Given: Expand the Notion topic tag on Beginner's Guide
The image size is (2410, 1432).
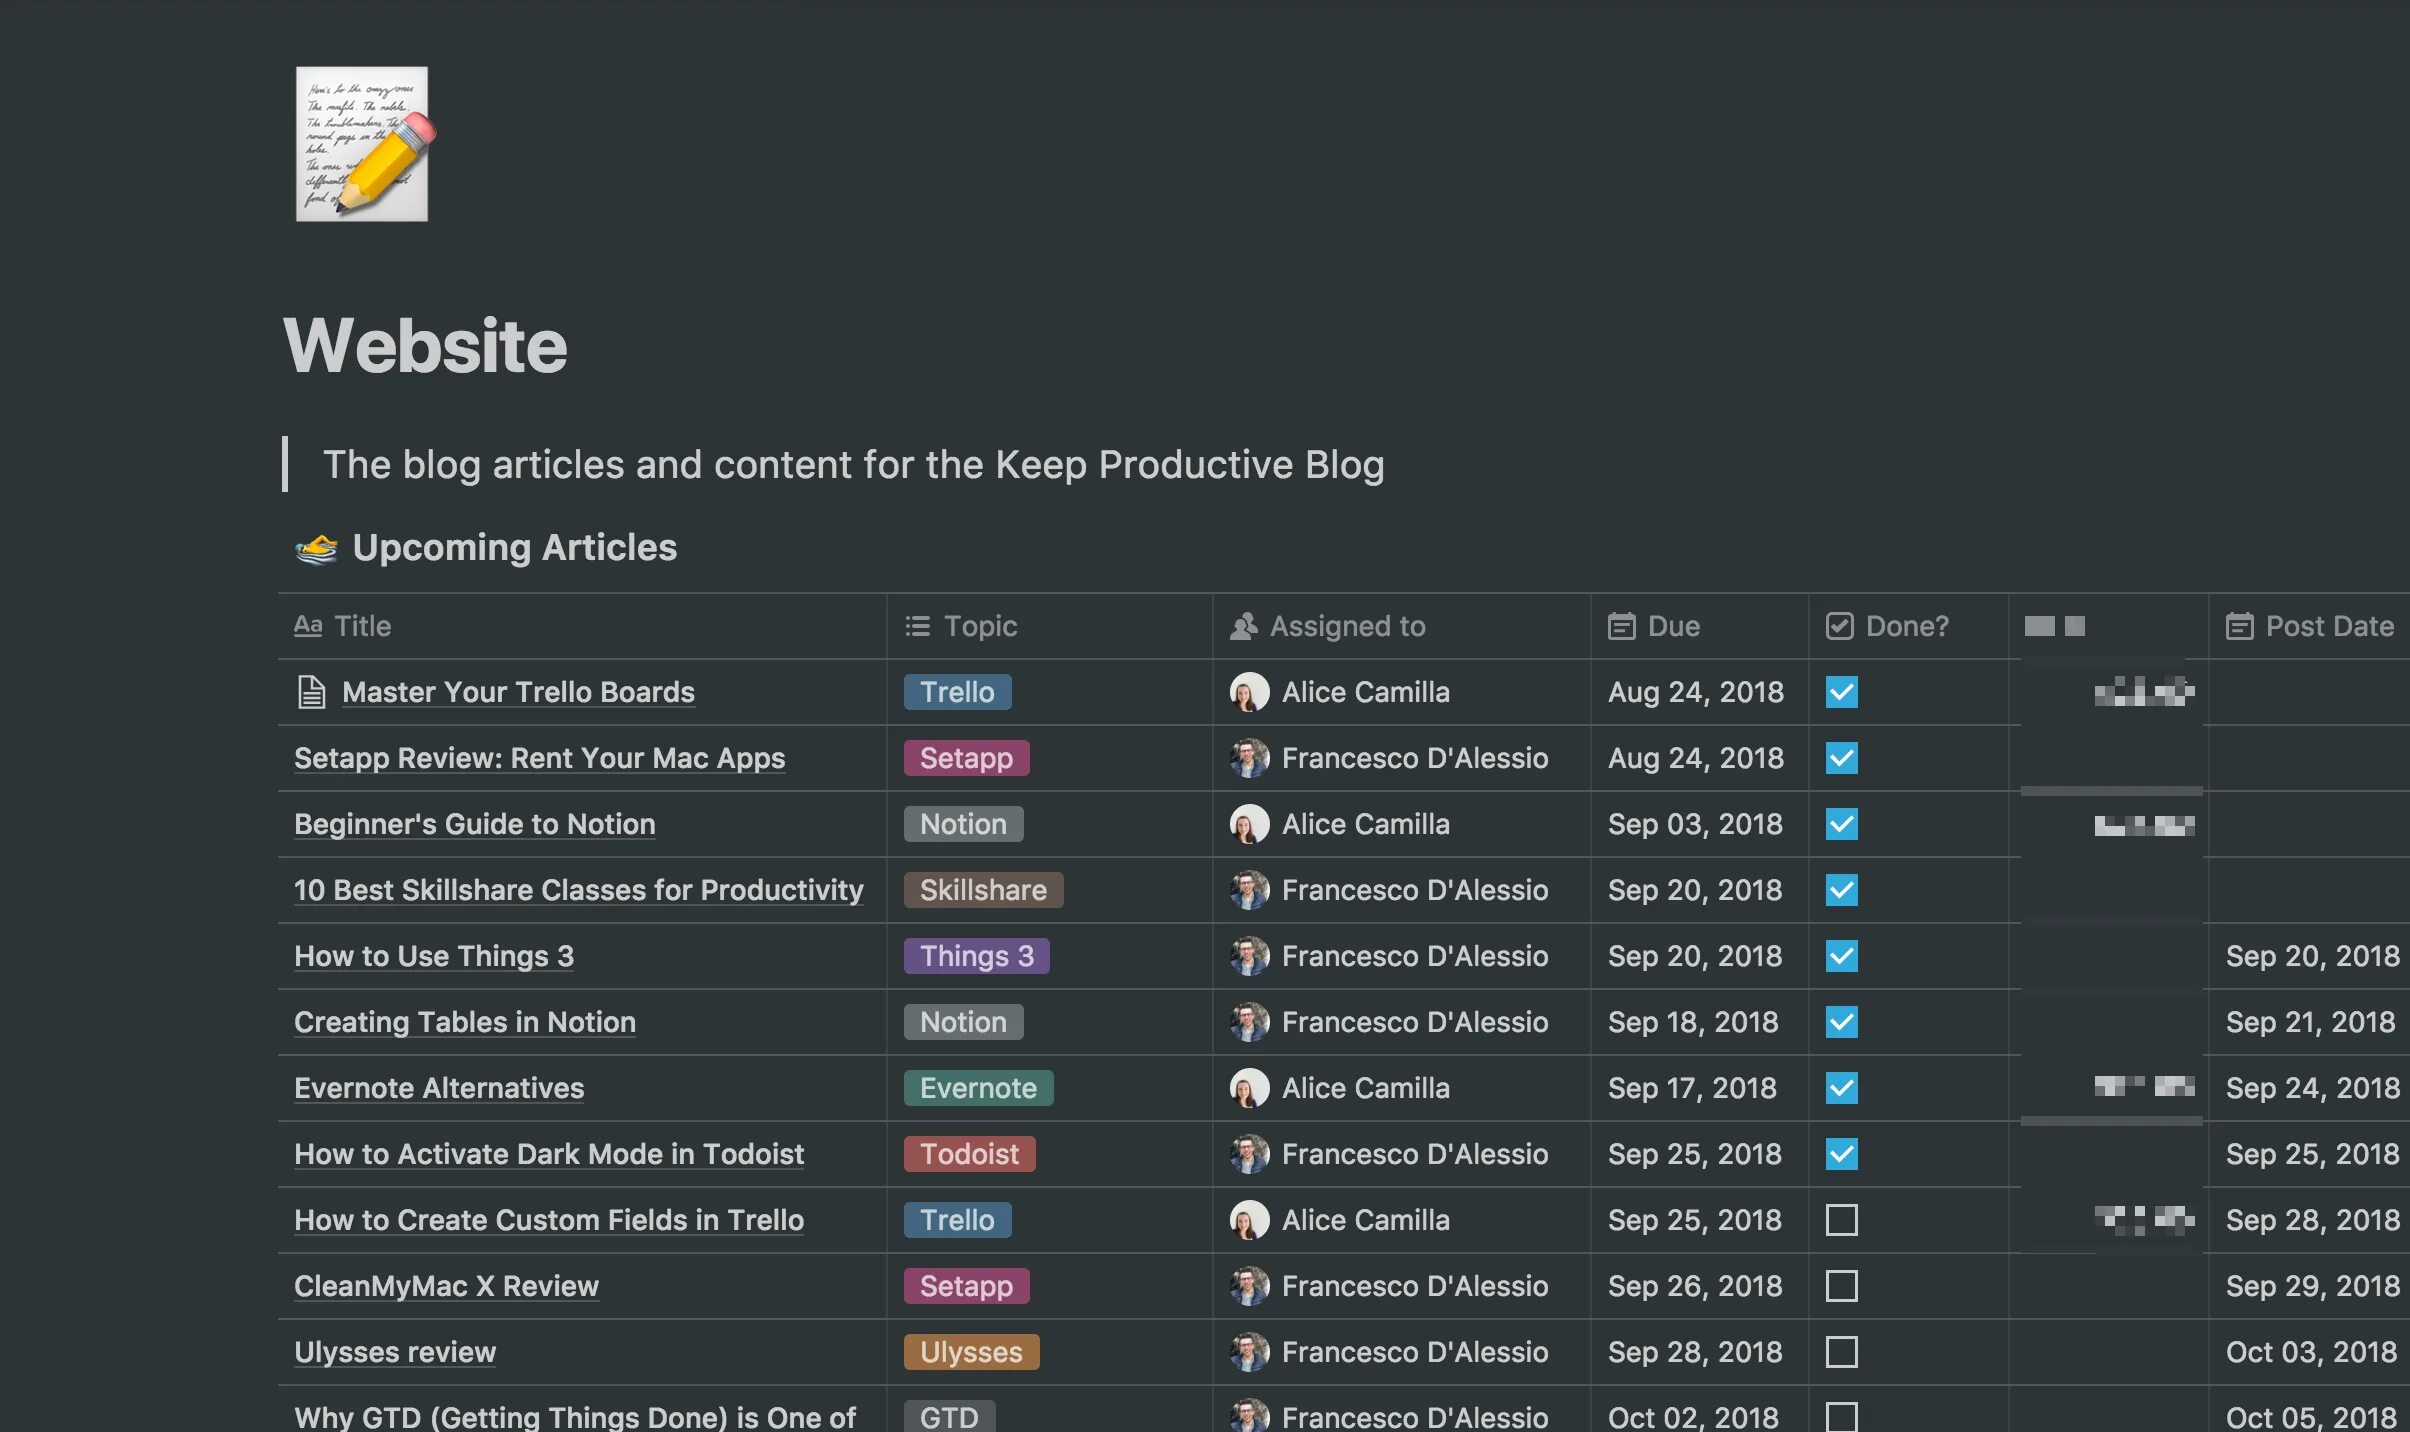Looking at the screenshot, I should coord(960,823).
